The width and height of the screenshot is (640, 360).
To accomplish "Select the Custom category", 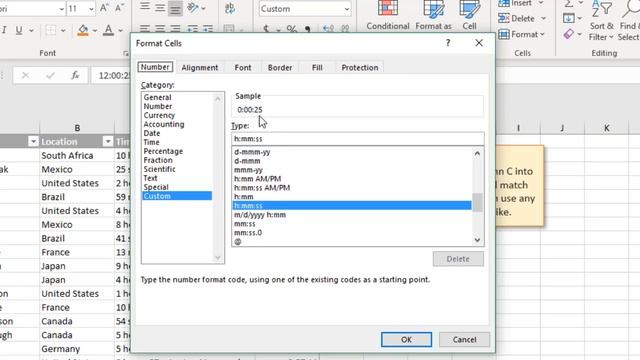I will [x=177, y=196].
